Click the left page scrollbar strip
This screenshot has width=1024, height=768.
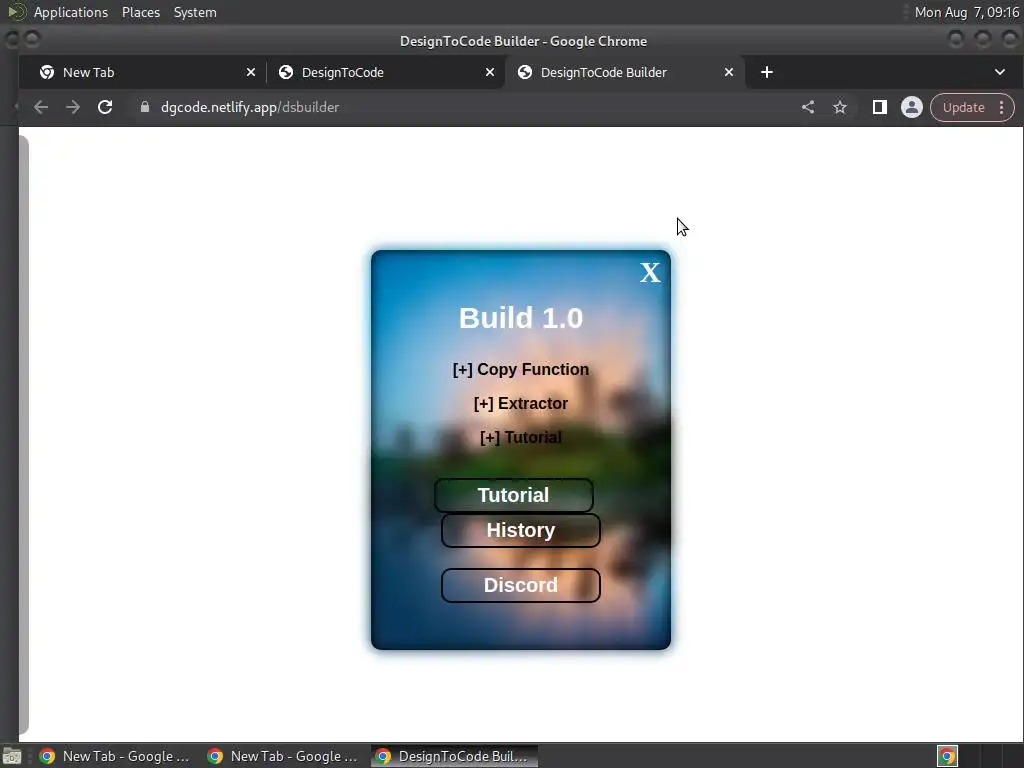pos(24,434)
